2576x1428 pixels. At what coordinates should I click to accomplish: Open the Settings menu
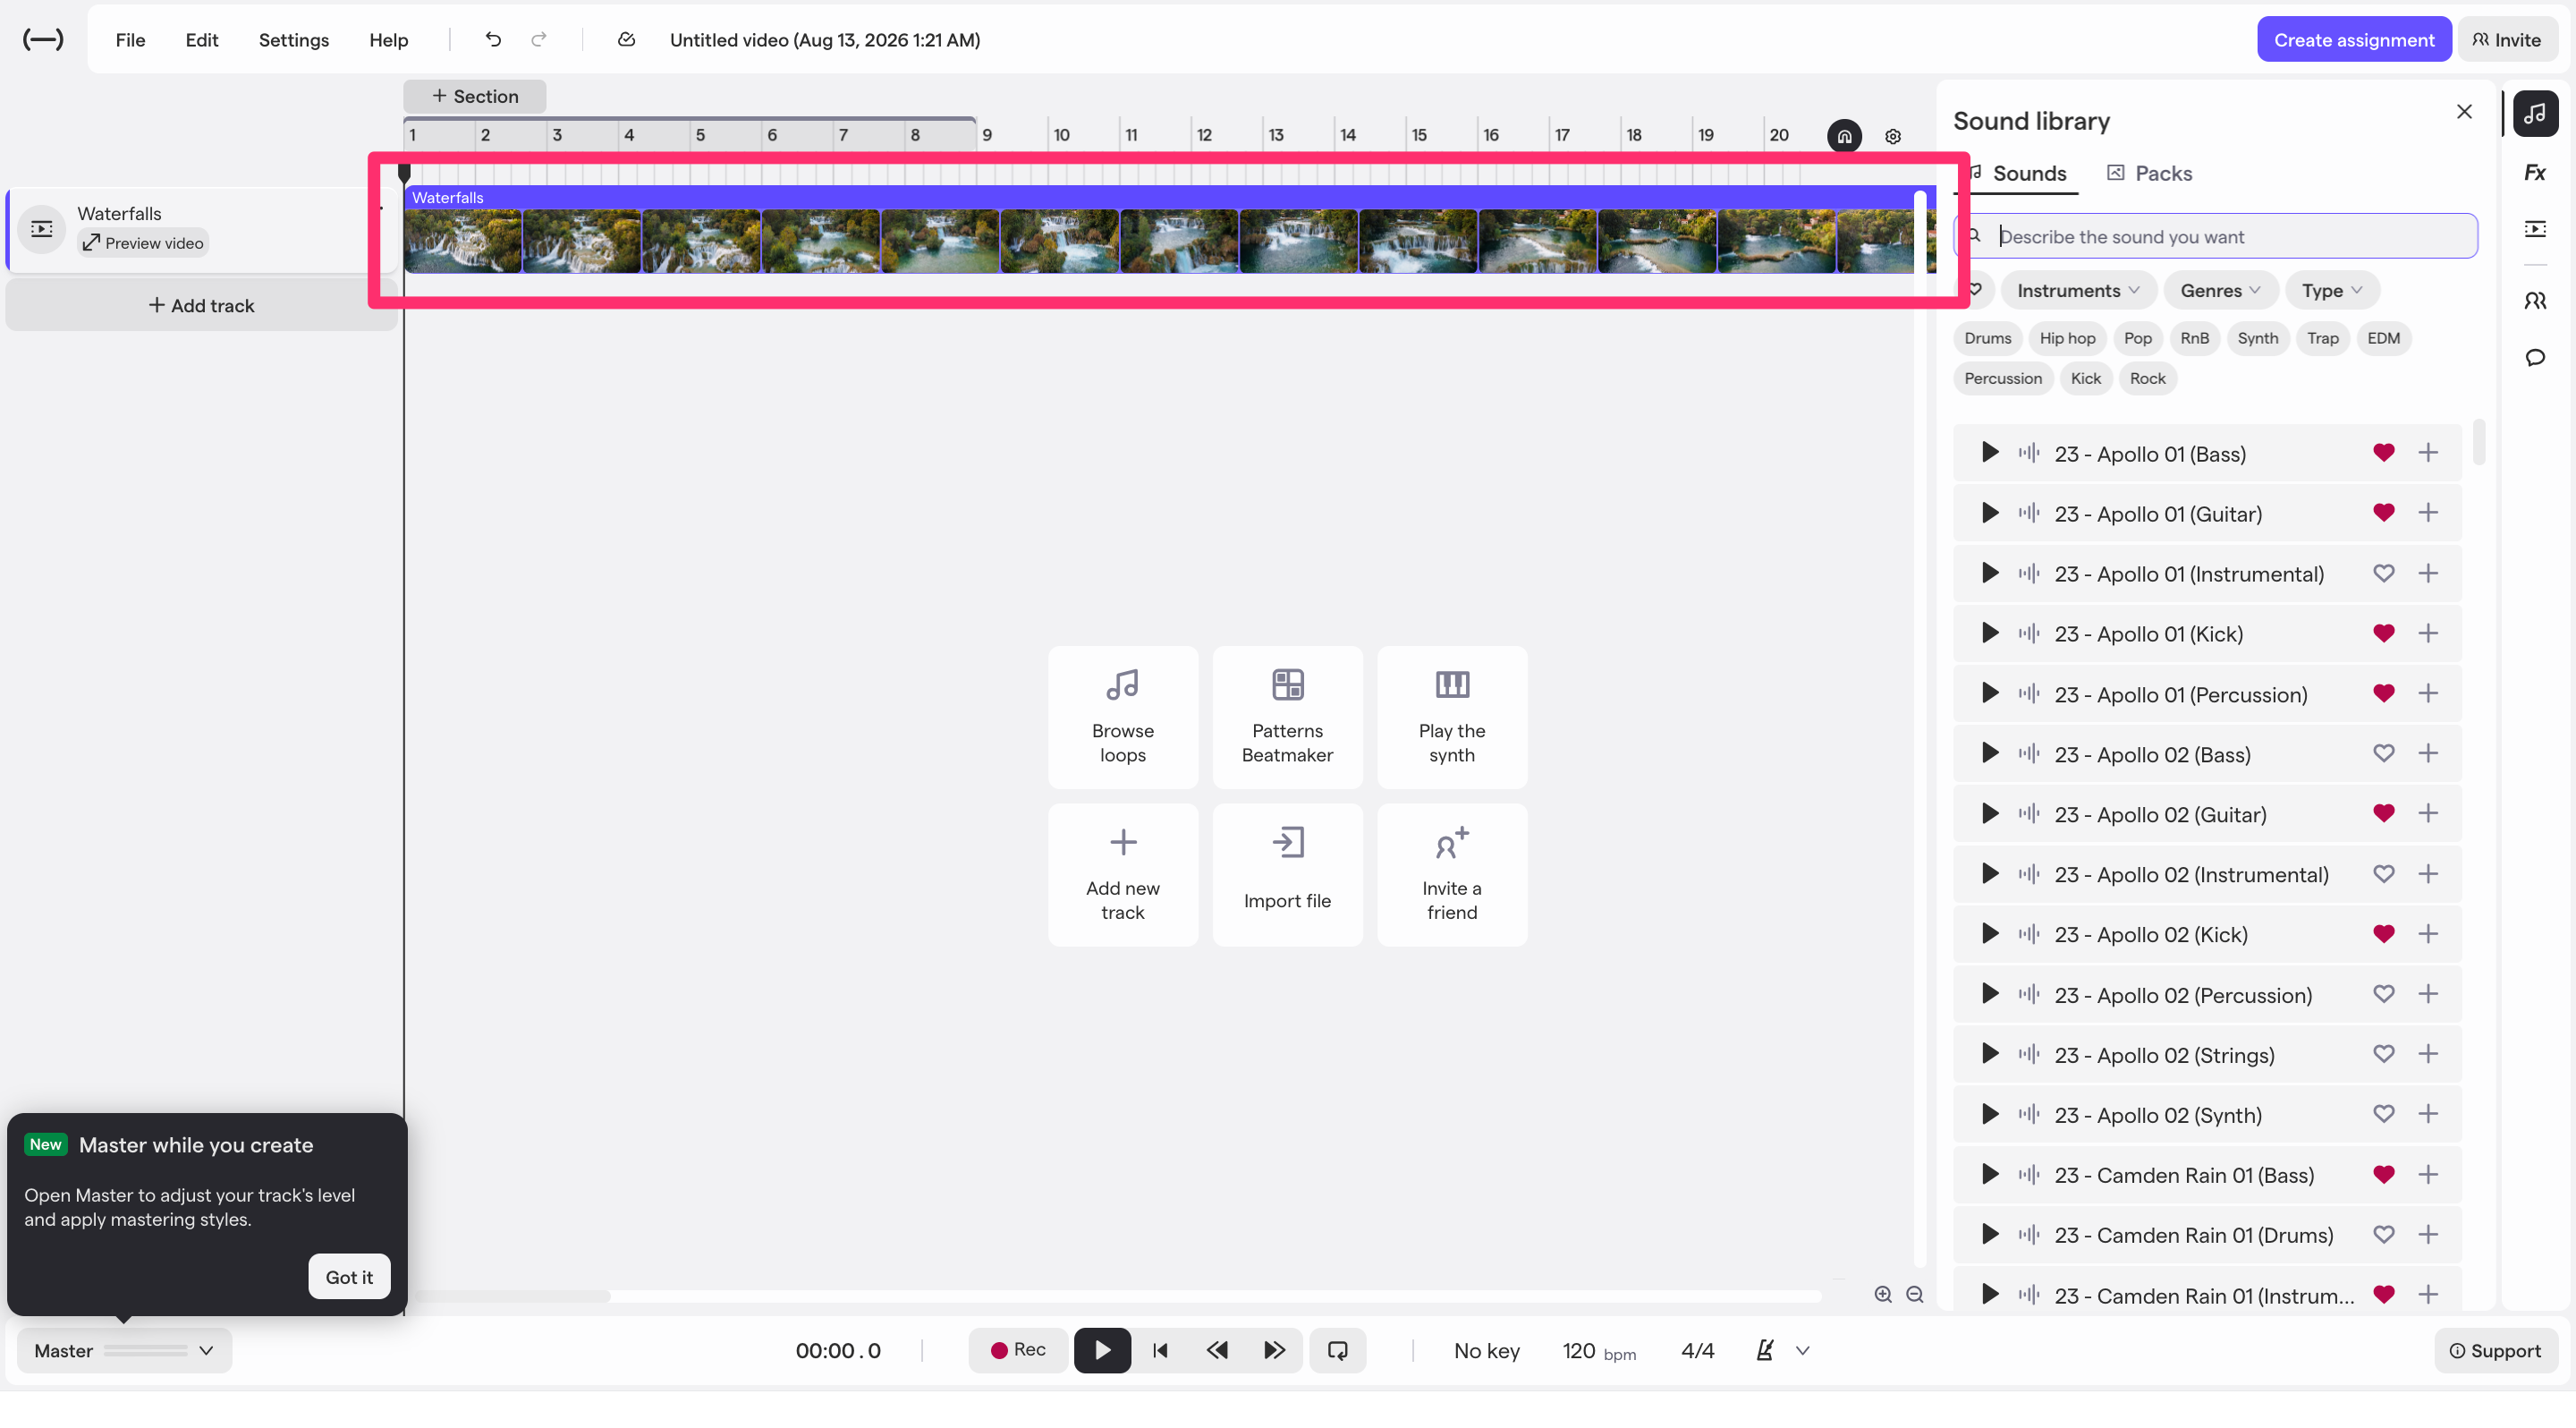coord(294,40)
